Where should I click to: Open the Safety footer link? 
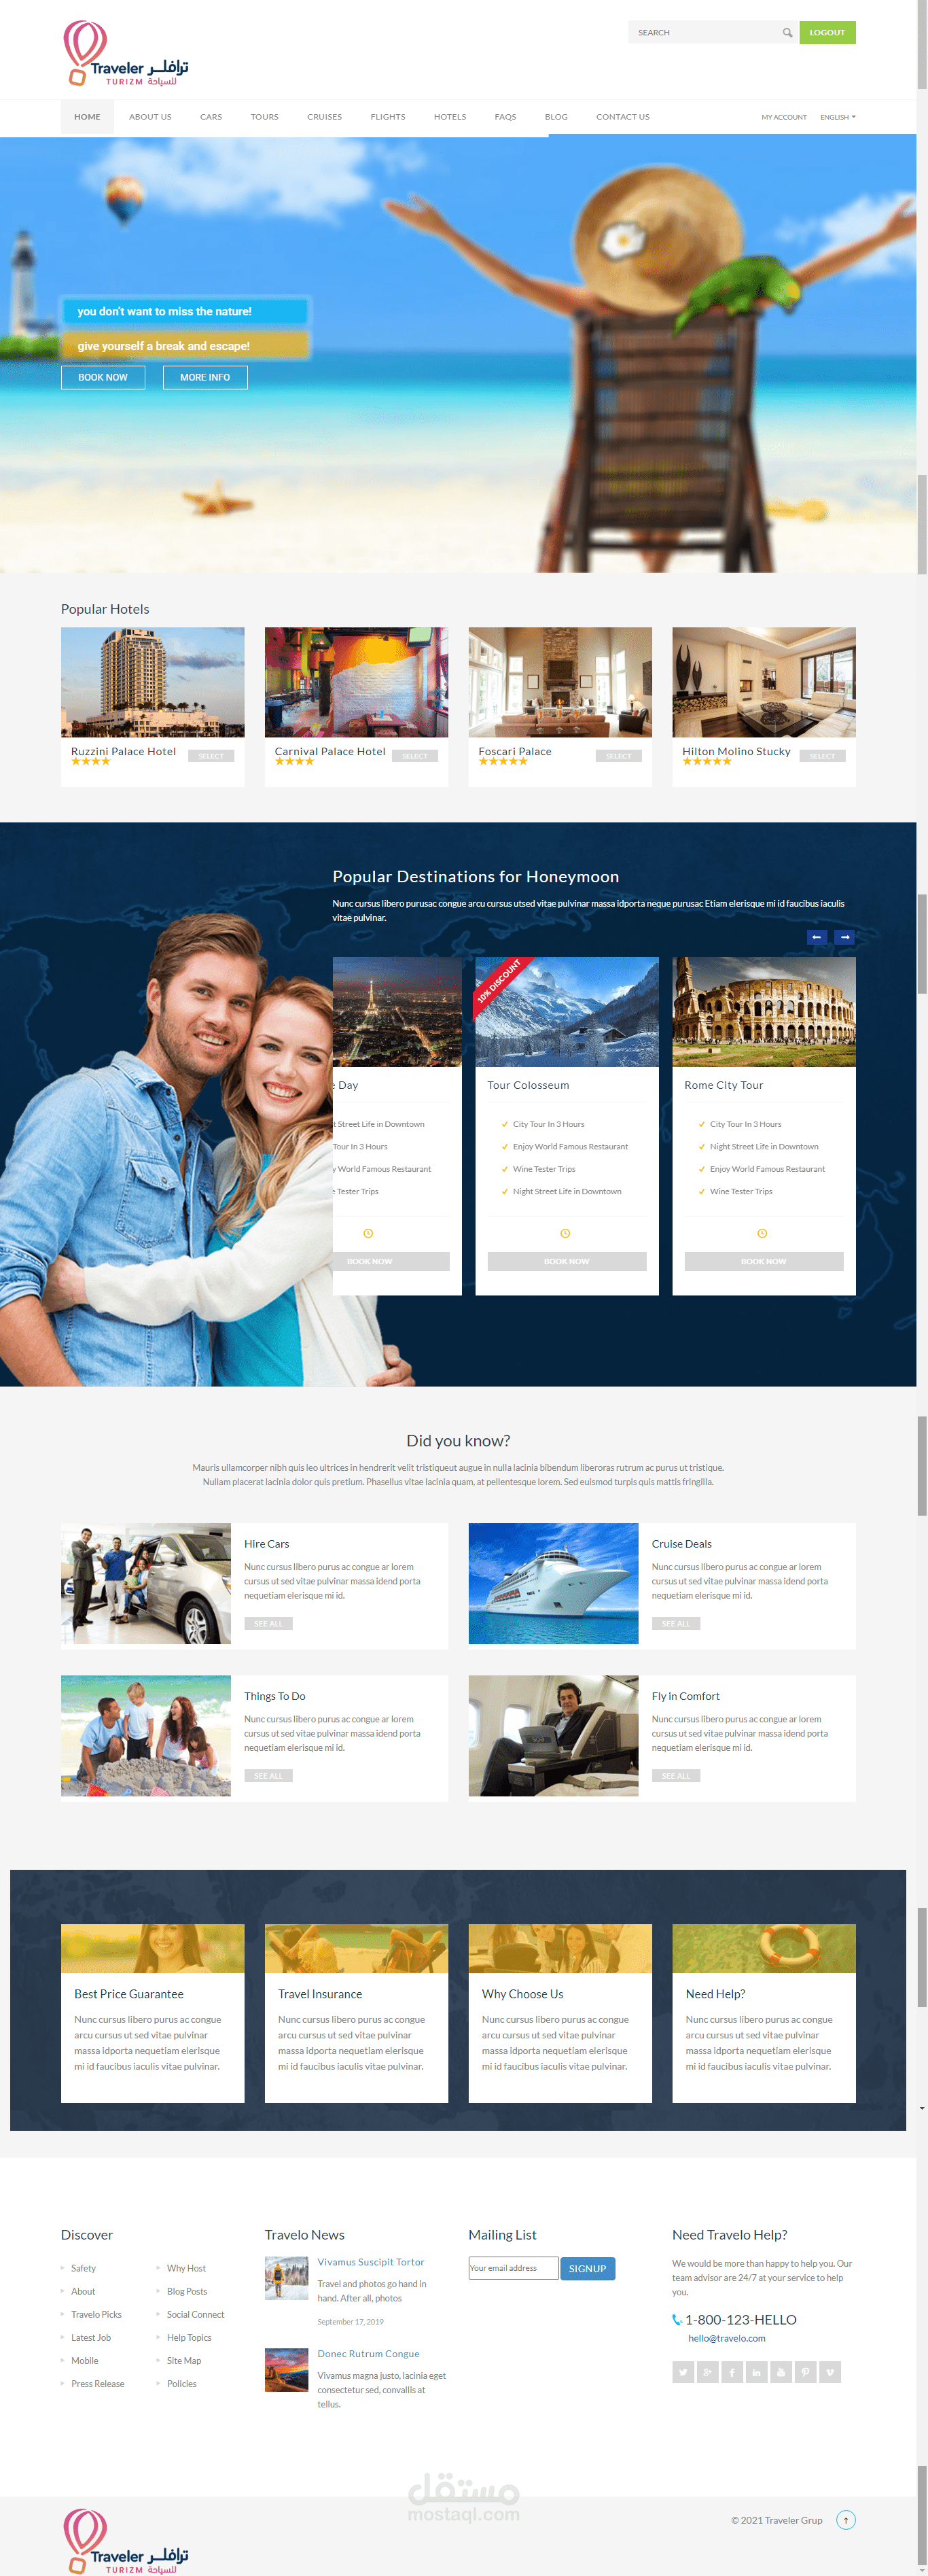[x=84, y=2268]
